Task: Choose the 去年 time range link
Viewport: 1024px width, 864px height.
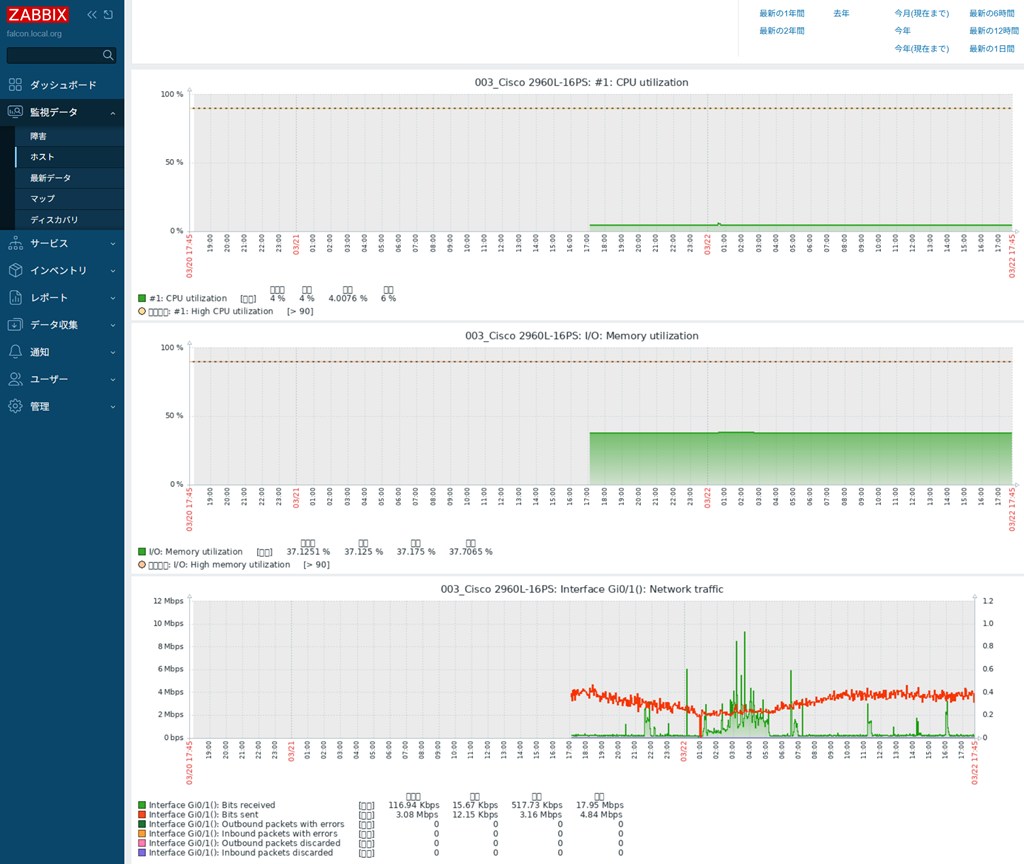Action: pyautogui.click(x=841, y=13)
